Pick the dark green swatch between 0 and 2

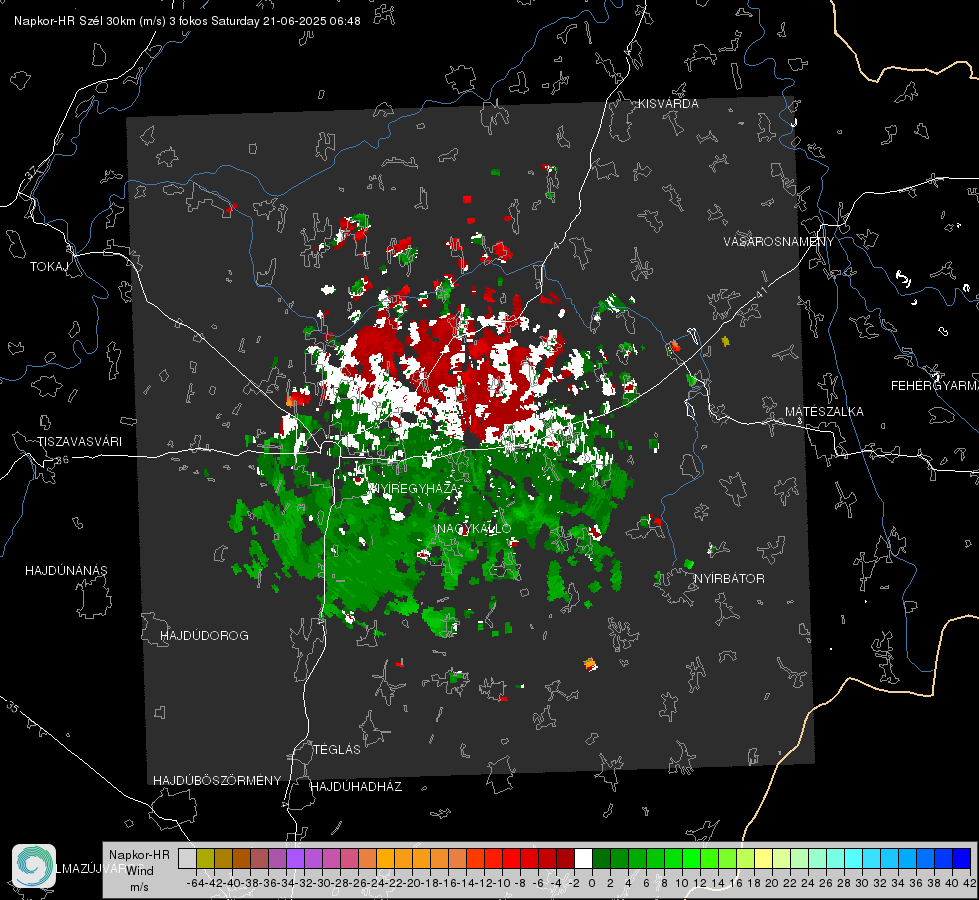601,859
